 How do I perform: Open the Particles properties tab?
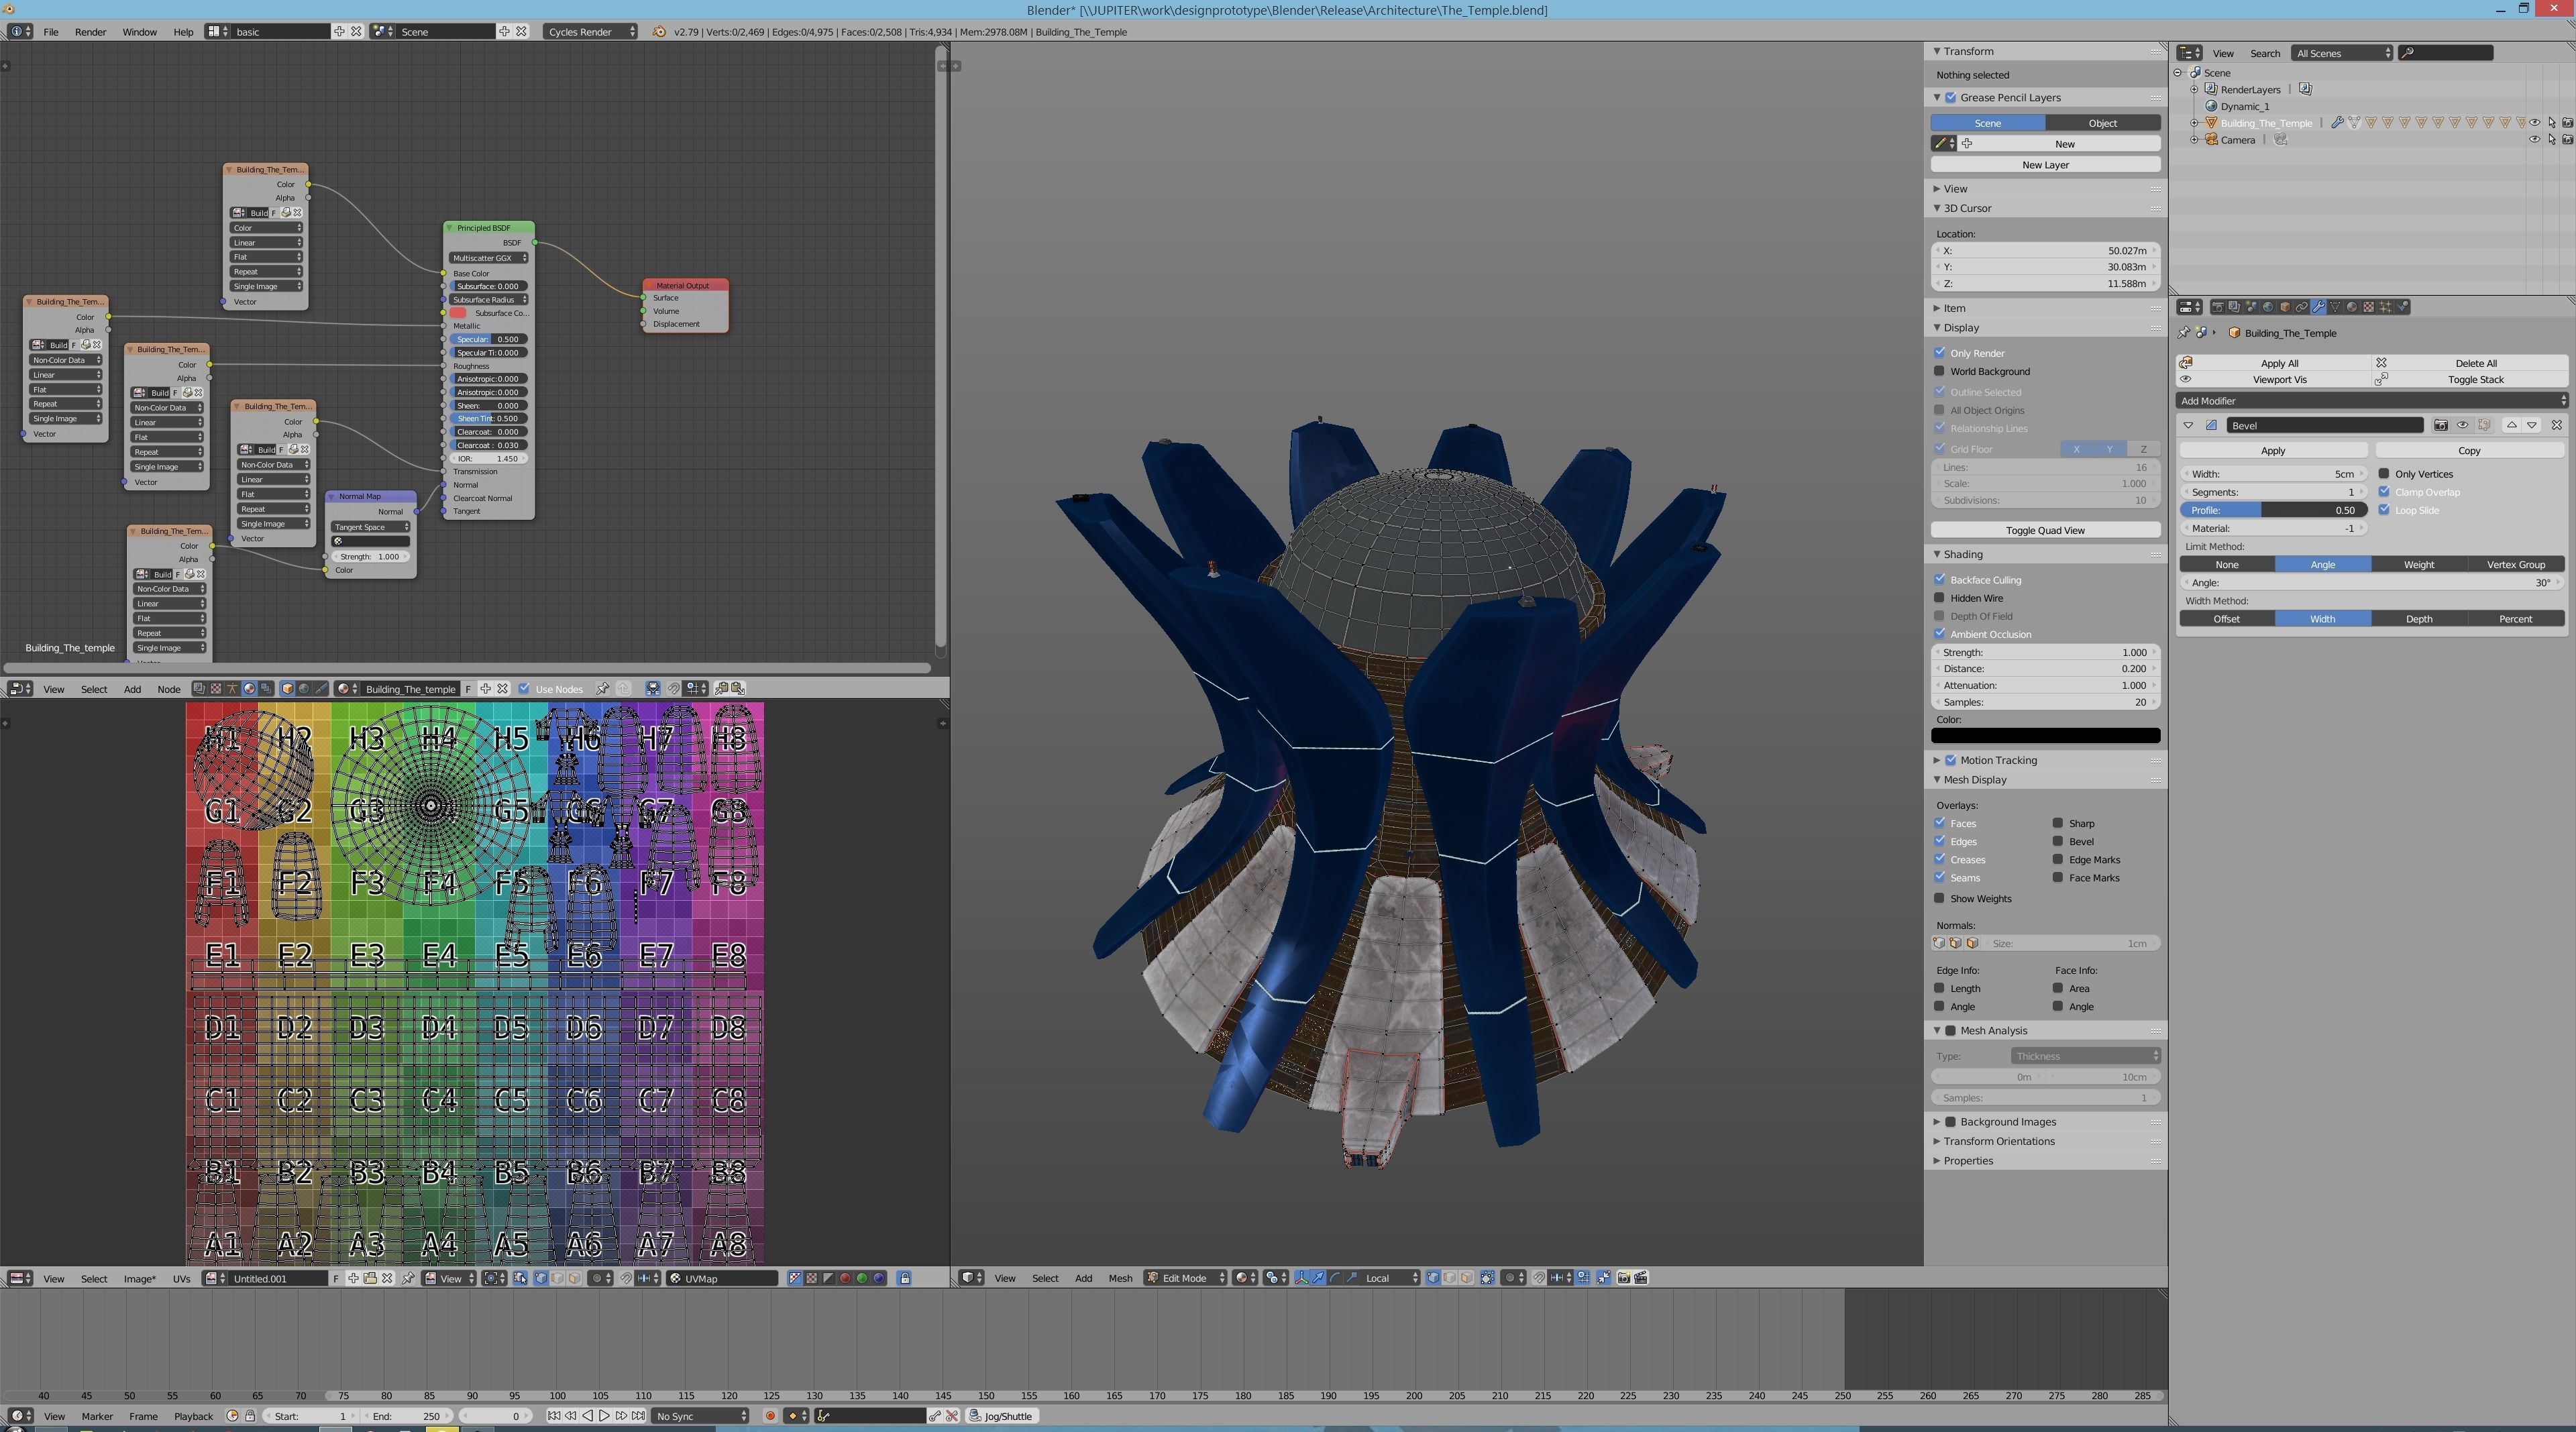[2386, 307]
